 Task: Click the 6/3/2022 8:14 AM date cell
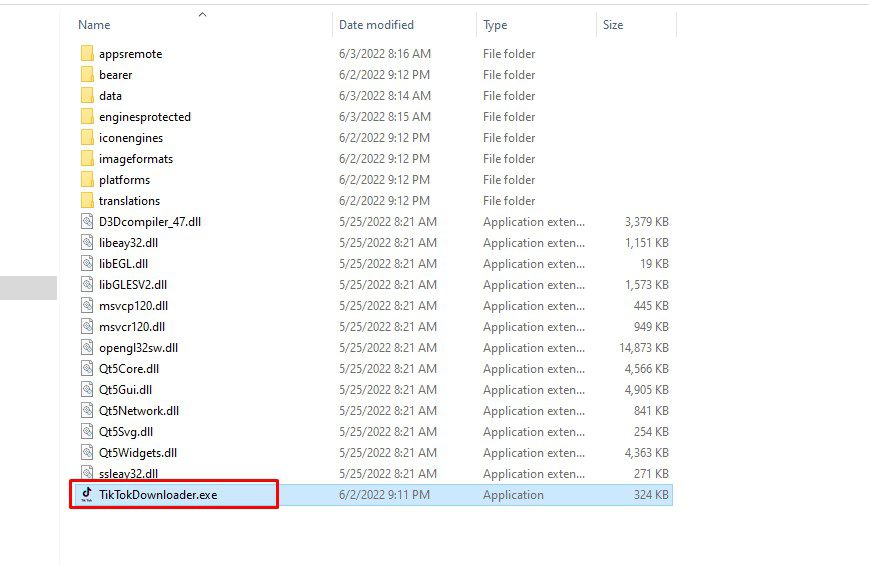pos(385,96)
